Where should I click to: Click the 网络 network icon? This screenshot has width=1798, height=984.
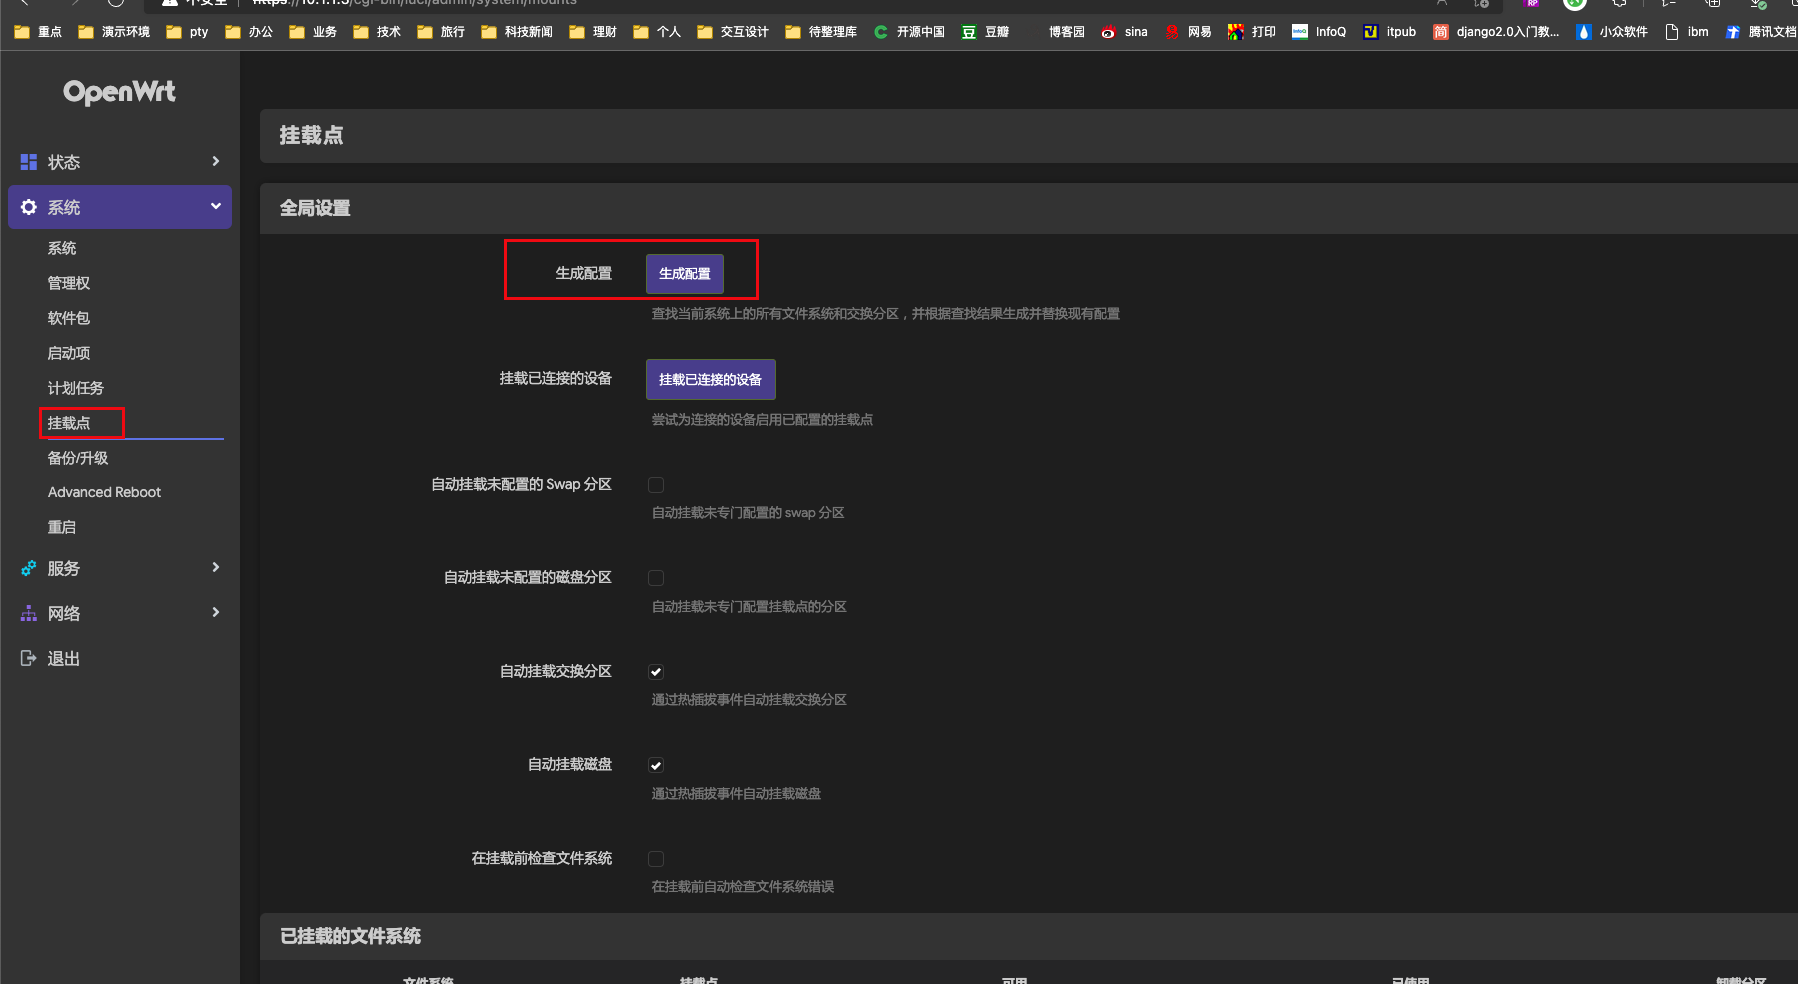point(29,613)
